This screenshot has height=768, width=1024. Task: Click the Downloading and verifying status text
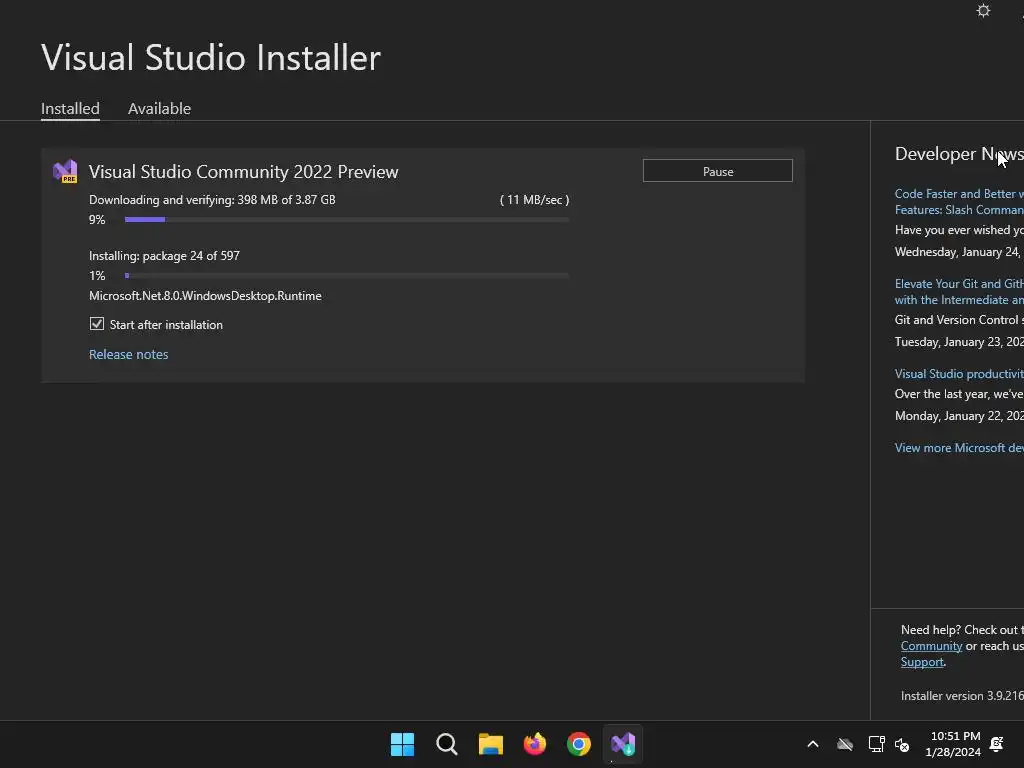click(212, 200)
